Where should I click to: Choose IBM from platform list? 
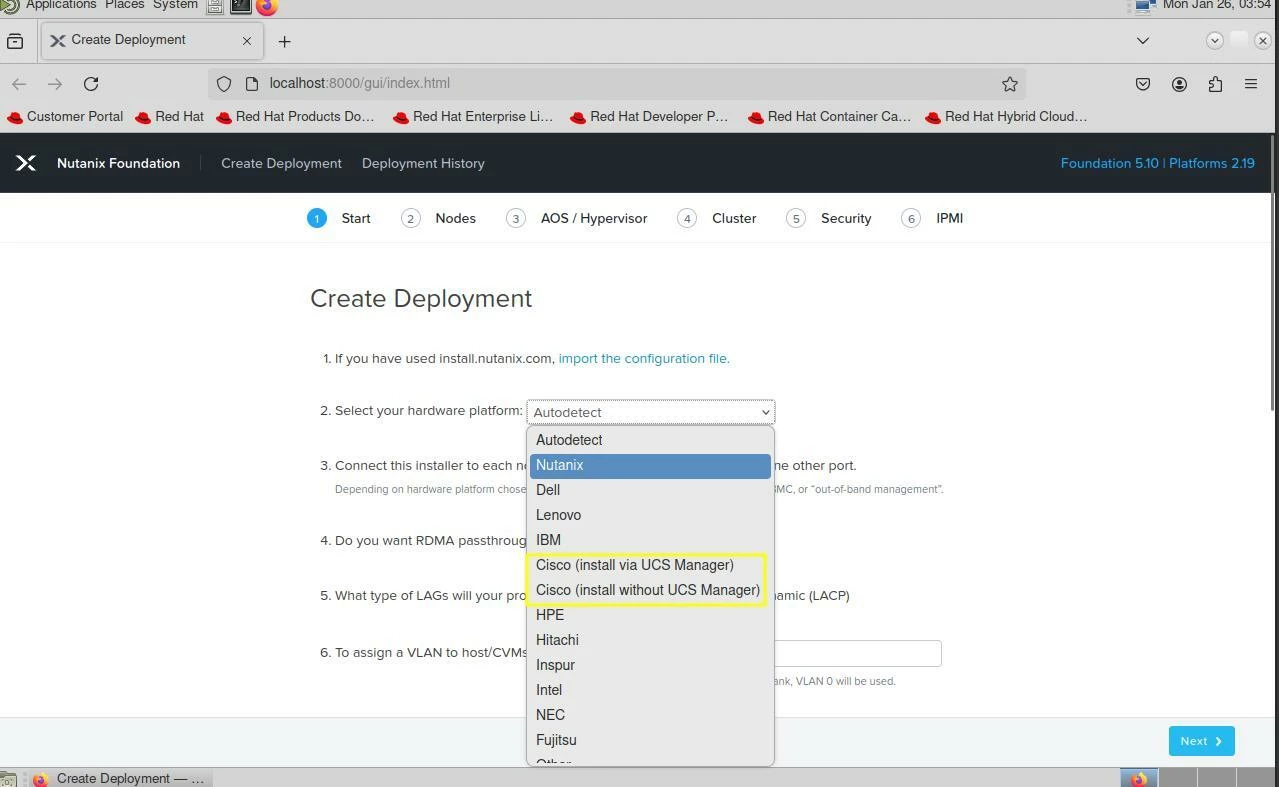[650, 540]
